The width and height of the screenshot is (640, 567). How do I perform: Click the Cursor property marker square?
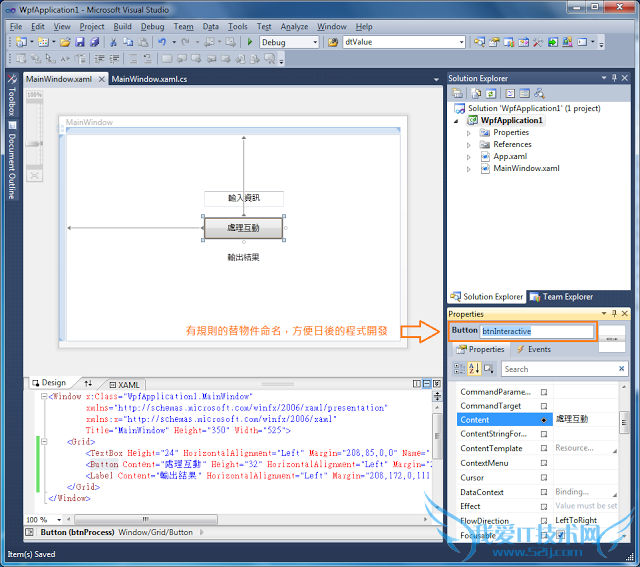(x=544, y=478)
